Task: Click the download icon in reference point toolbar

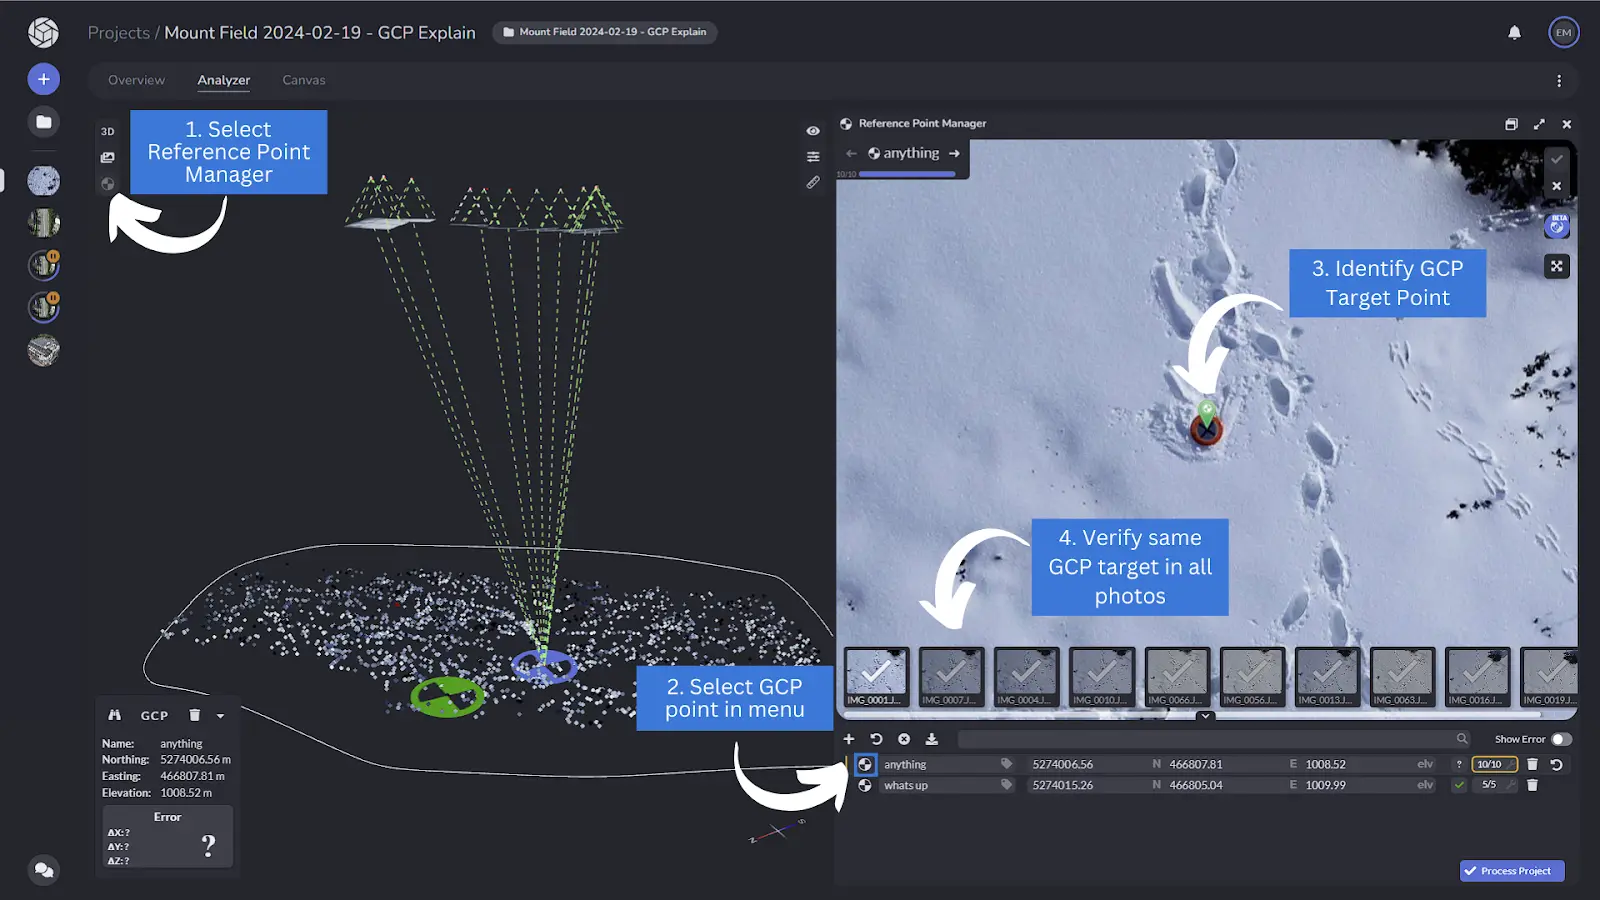Action: pos(932,739)
